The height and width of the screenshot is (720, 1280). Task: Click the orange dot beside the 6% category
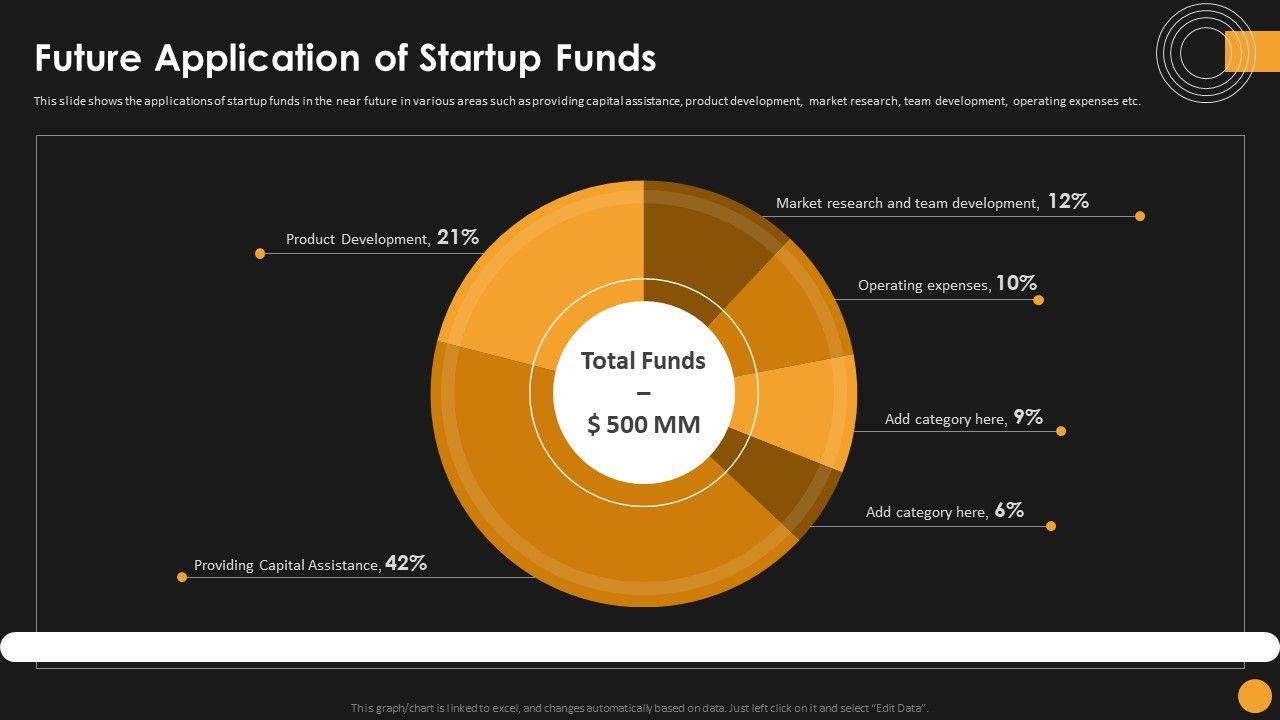coord(1051,526)
